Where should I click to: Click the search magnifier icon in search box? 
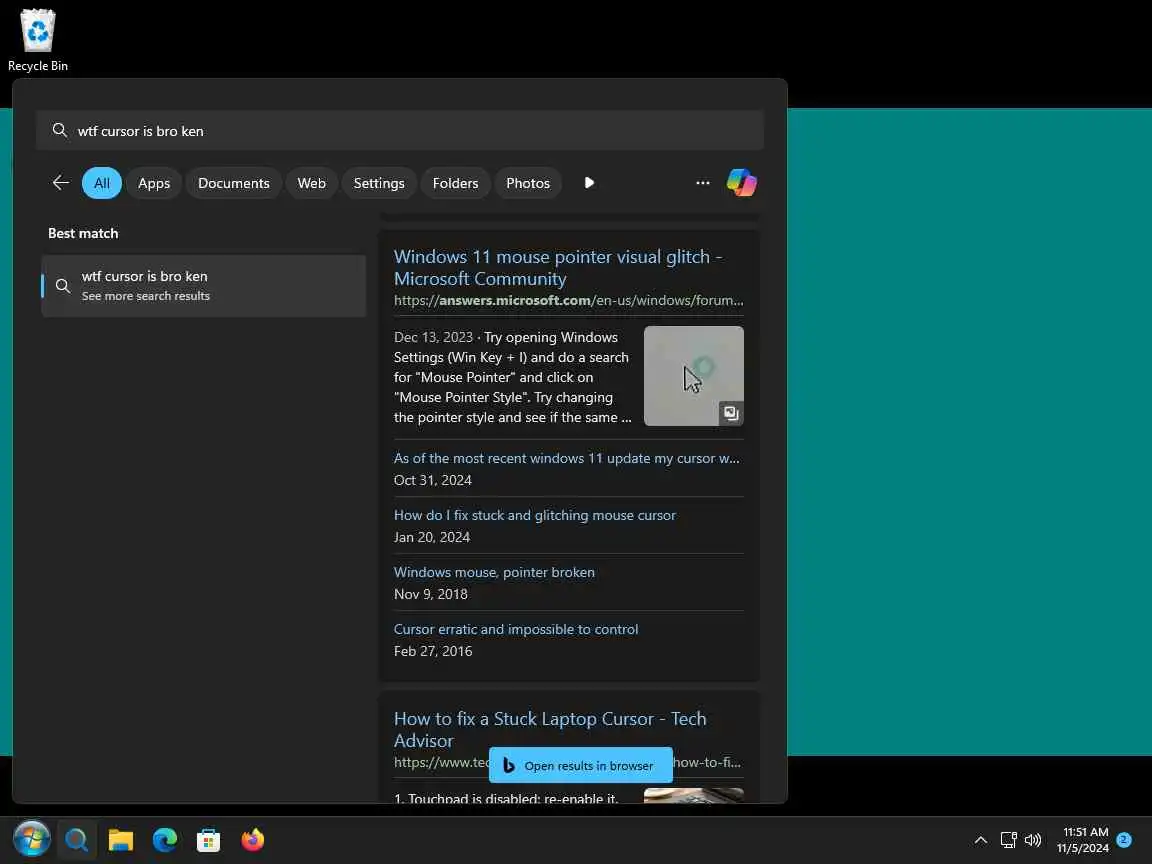click(60, 130)
